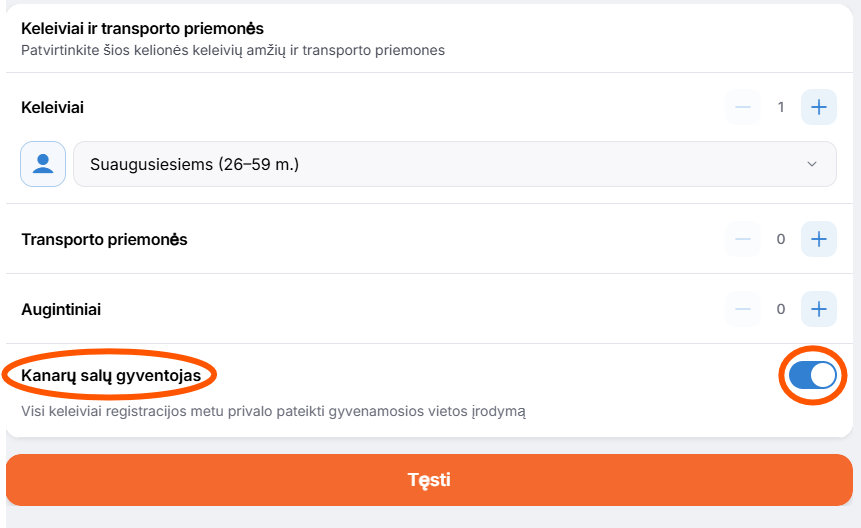Click the Keleiviai ir transporto priemonės heading
861x528 pixels.
[142, 29]
